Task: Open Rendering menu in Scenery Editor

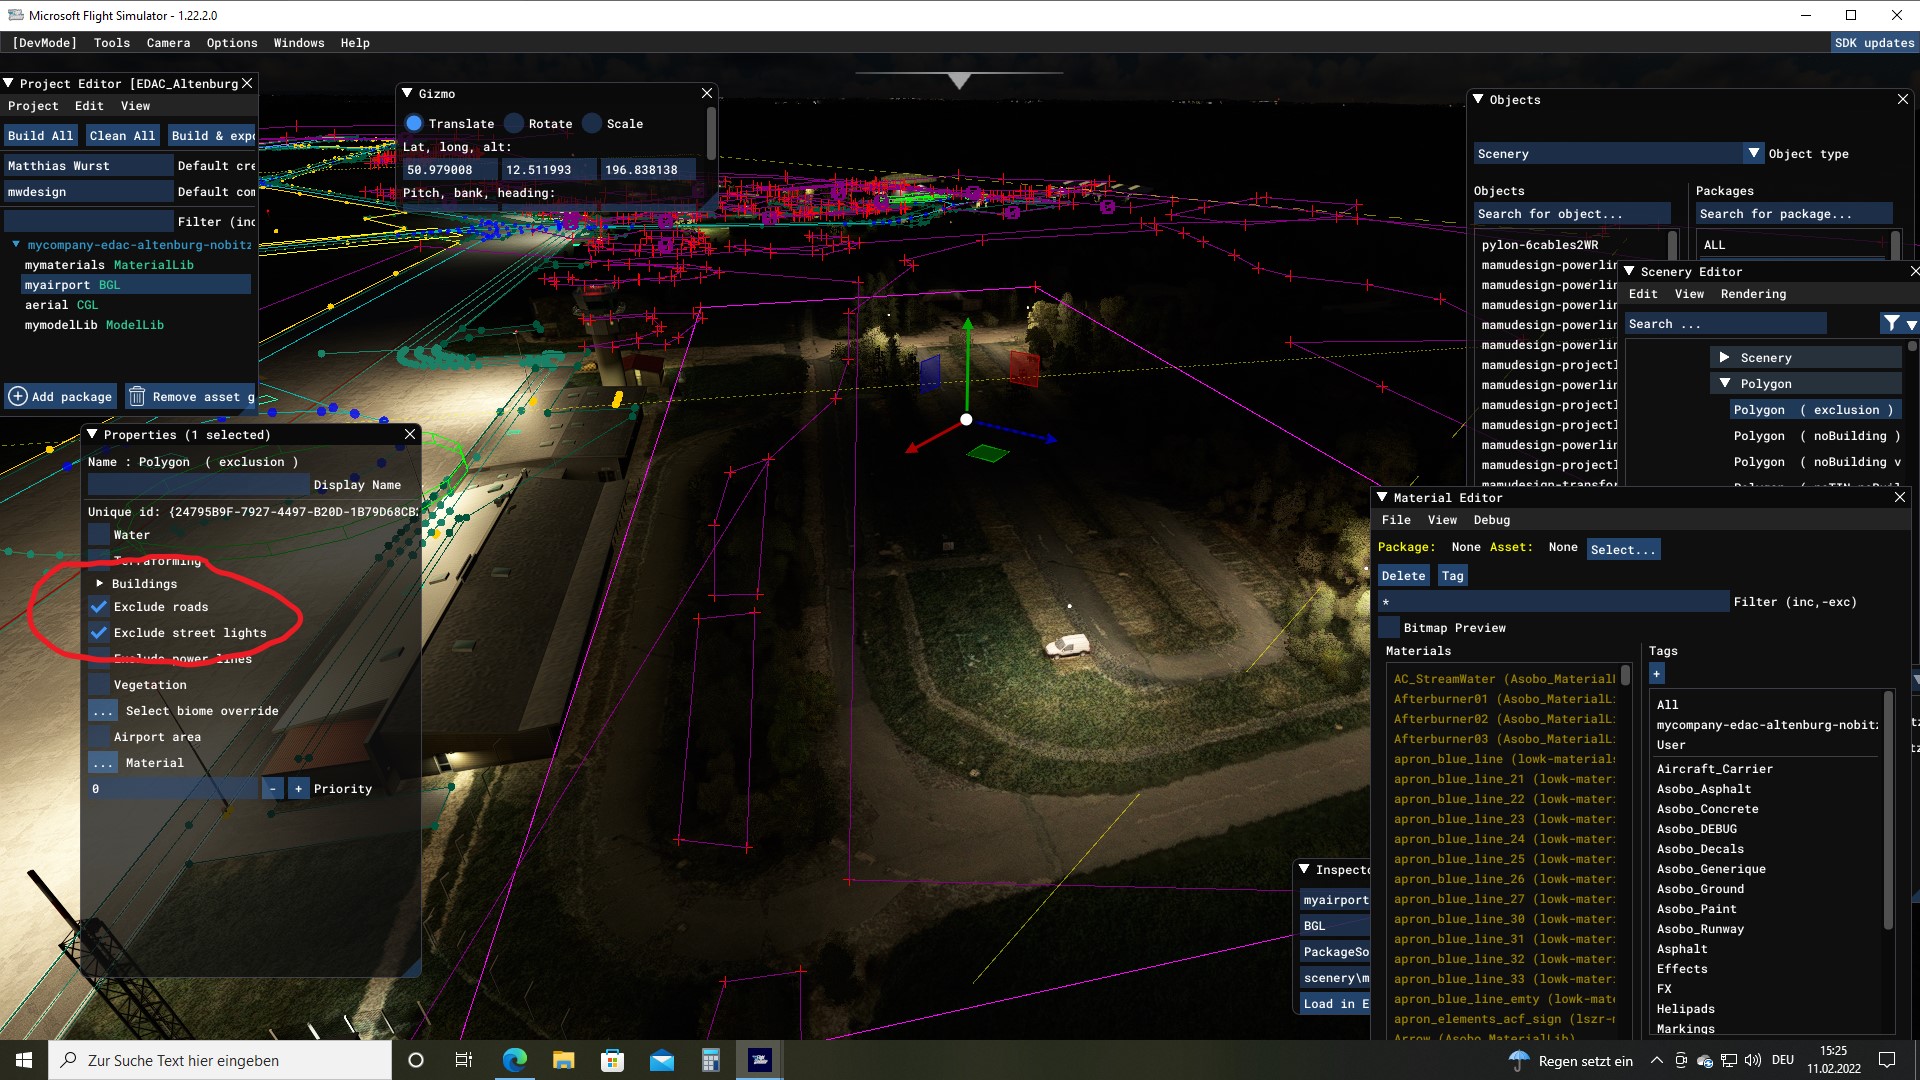Action: (x=1753, y=294)
